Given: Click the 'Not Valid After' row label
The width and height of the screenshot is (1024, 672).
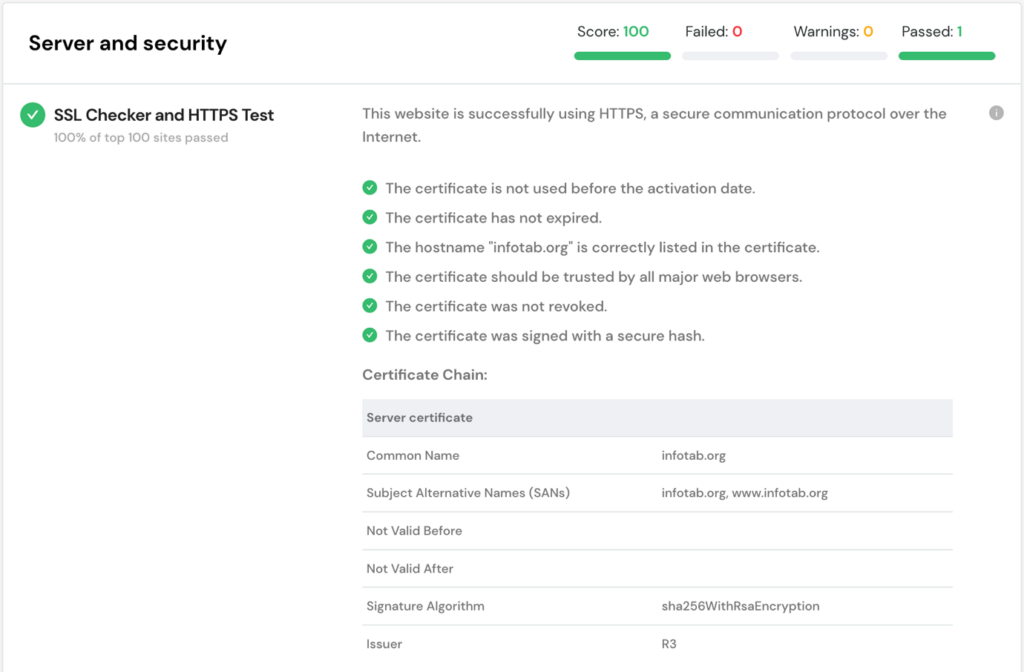Looking at the screenshot, I should 409,569.
